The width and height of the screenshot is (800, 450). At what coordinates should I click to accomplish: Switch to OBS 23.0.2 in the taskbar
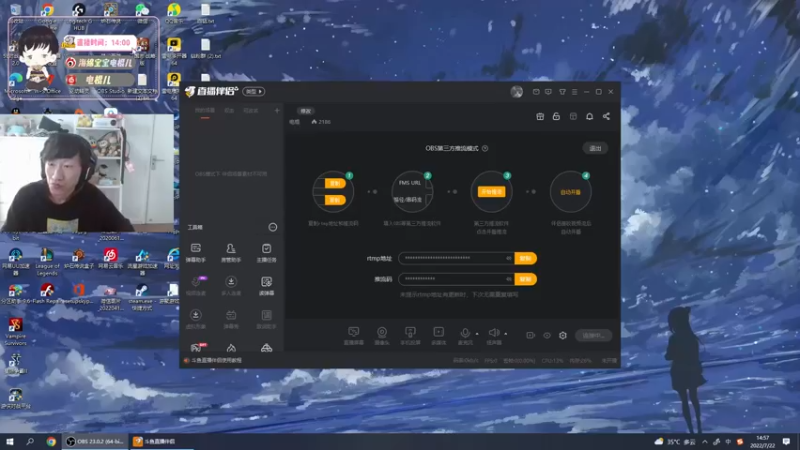[95, 441]
